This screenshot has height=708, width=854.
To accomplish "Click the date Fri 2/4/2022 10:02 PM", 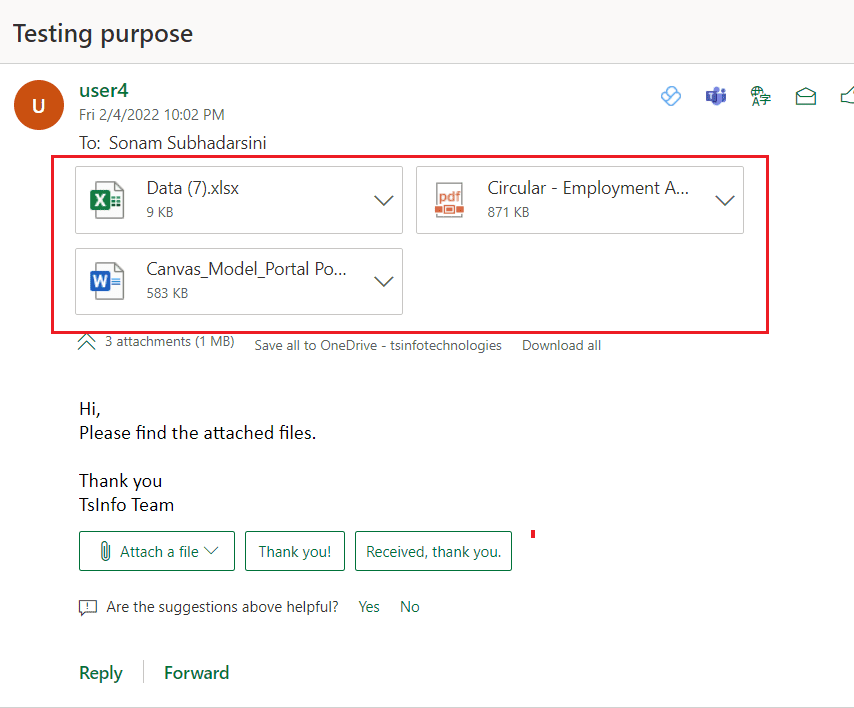I will pyautogui.click(x=151, y=115).
